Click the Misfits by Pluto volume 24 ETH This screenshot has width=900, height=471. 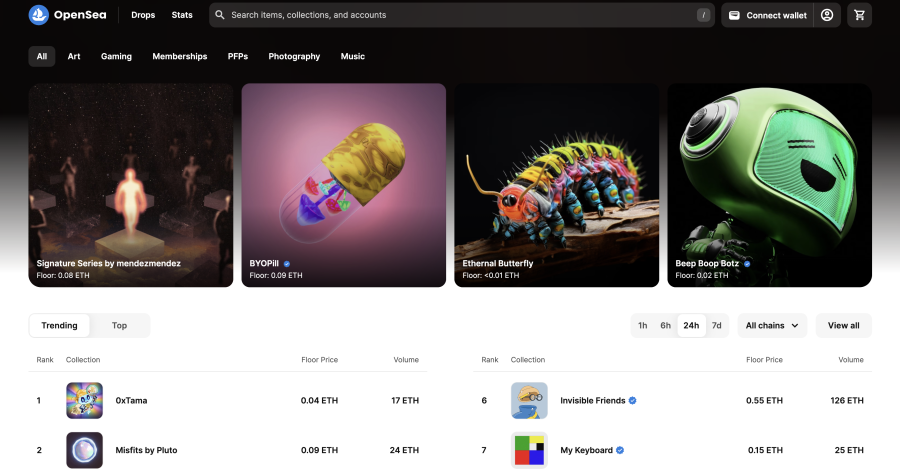(x=404, y=450)
